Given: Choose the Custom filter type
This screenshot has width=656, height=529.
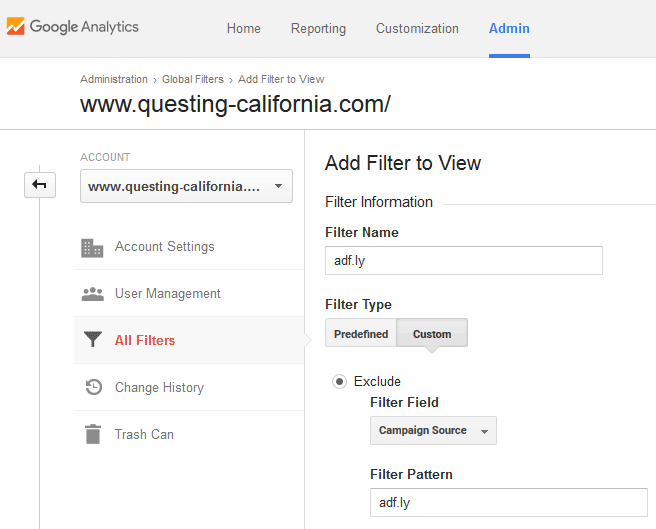Looking at the screenshot, I should (432, 334).
